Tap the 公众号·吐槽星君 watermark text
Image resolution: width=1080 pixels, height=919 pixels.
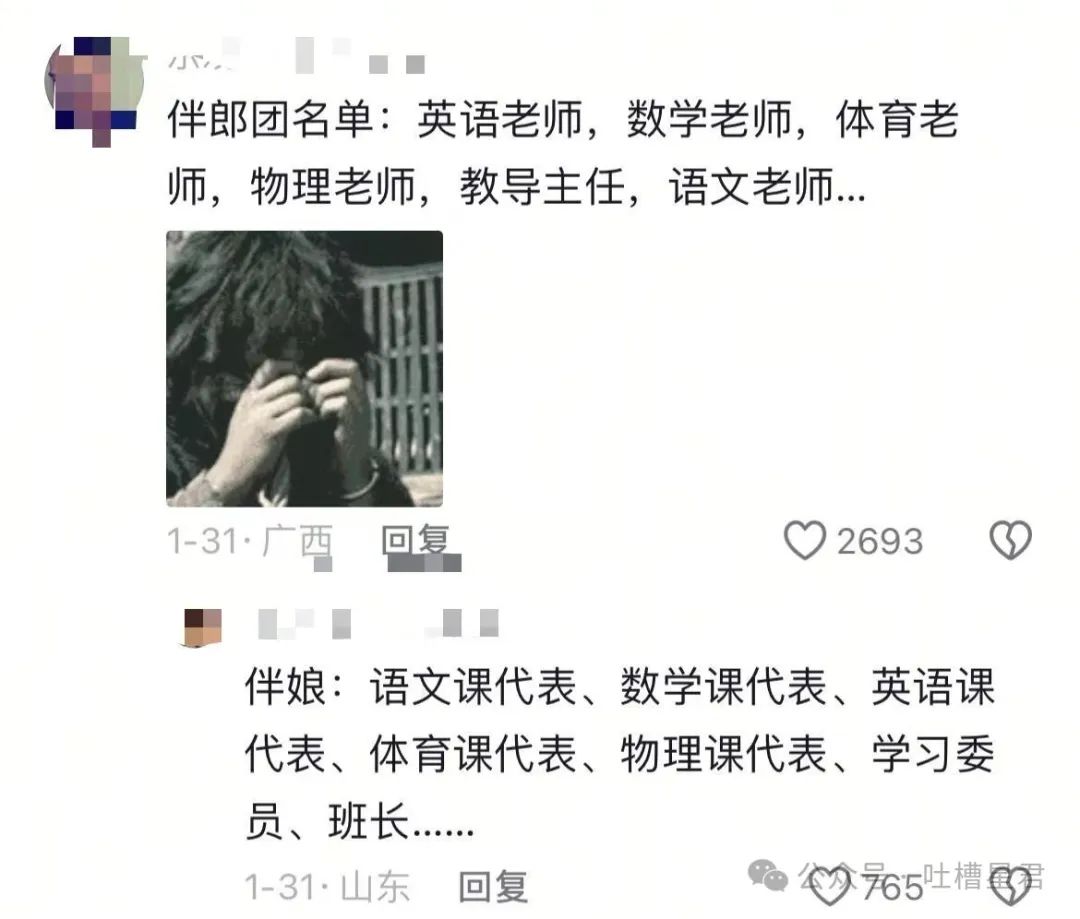pyautogui.click(x=921, y=876)
